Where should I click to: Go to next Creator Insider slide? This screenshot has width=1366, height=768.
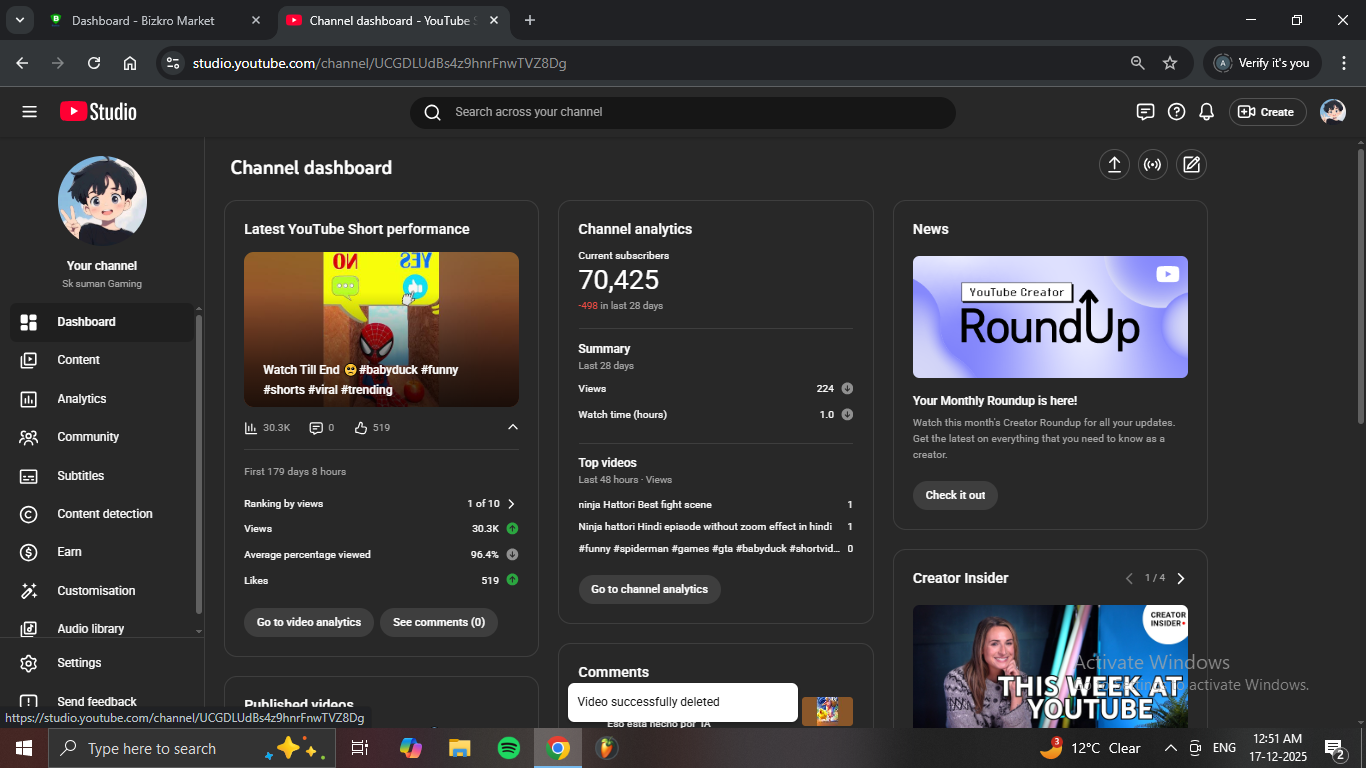pyautogui.click(x=1181, y=578)
